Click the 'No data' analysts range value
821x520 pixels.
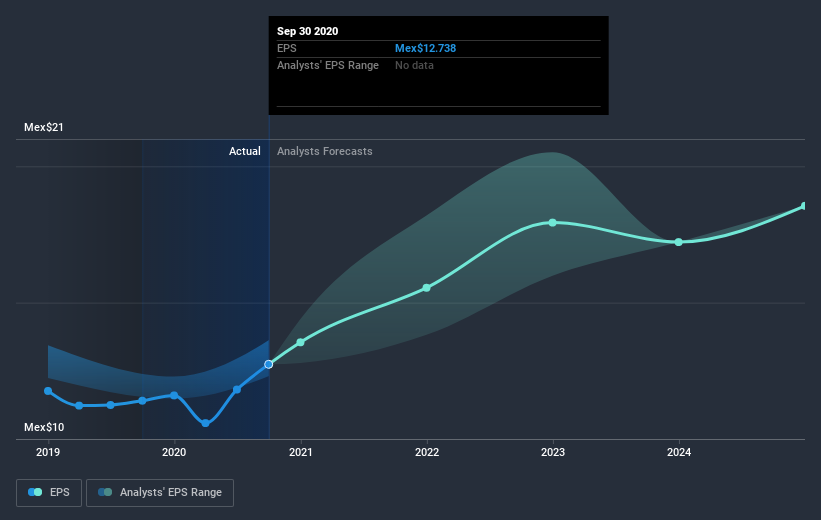[414, 65]
